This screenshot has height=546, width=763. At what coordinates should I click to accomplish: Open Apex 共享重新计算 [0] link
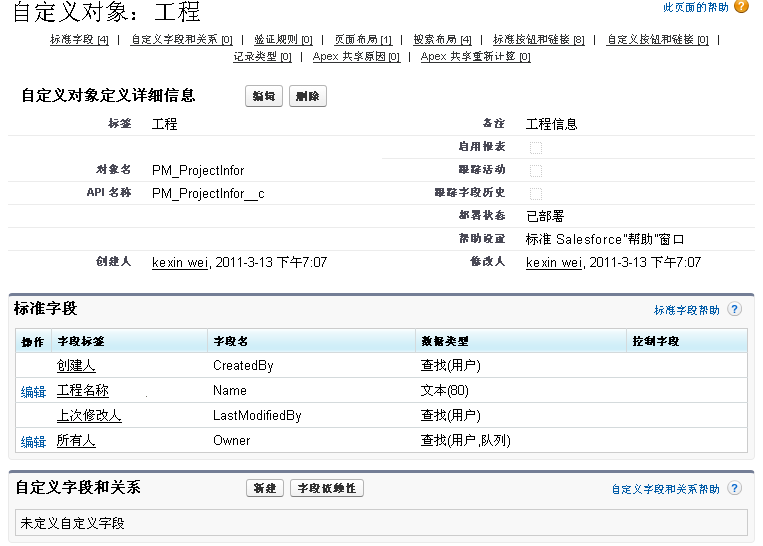click(x=475, y=56)
